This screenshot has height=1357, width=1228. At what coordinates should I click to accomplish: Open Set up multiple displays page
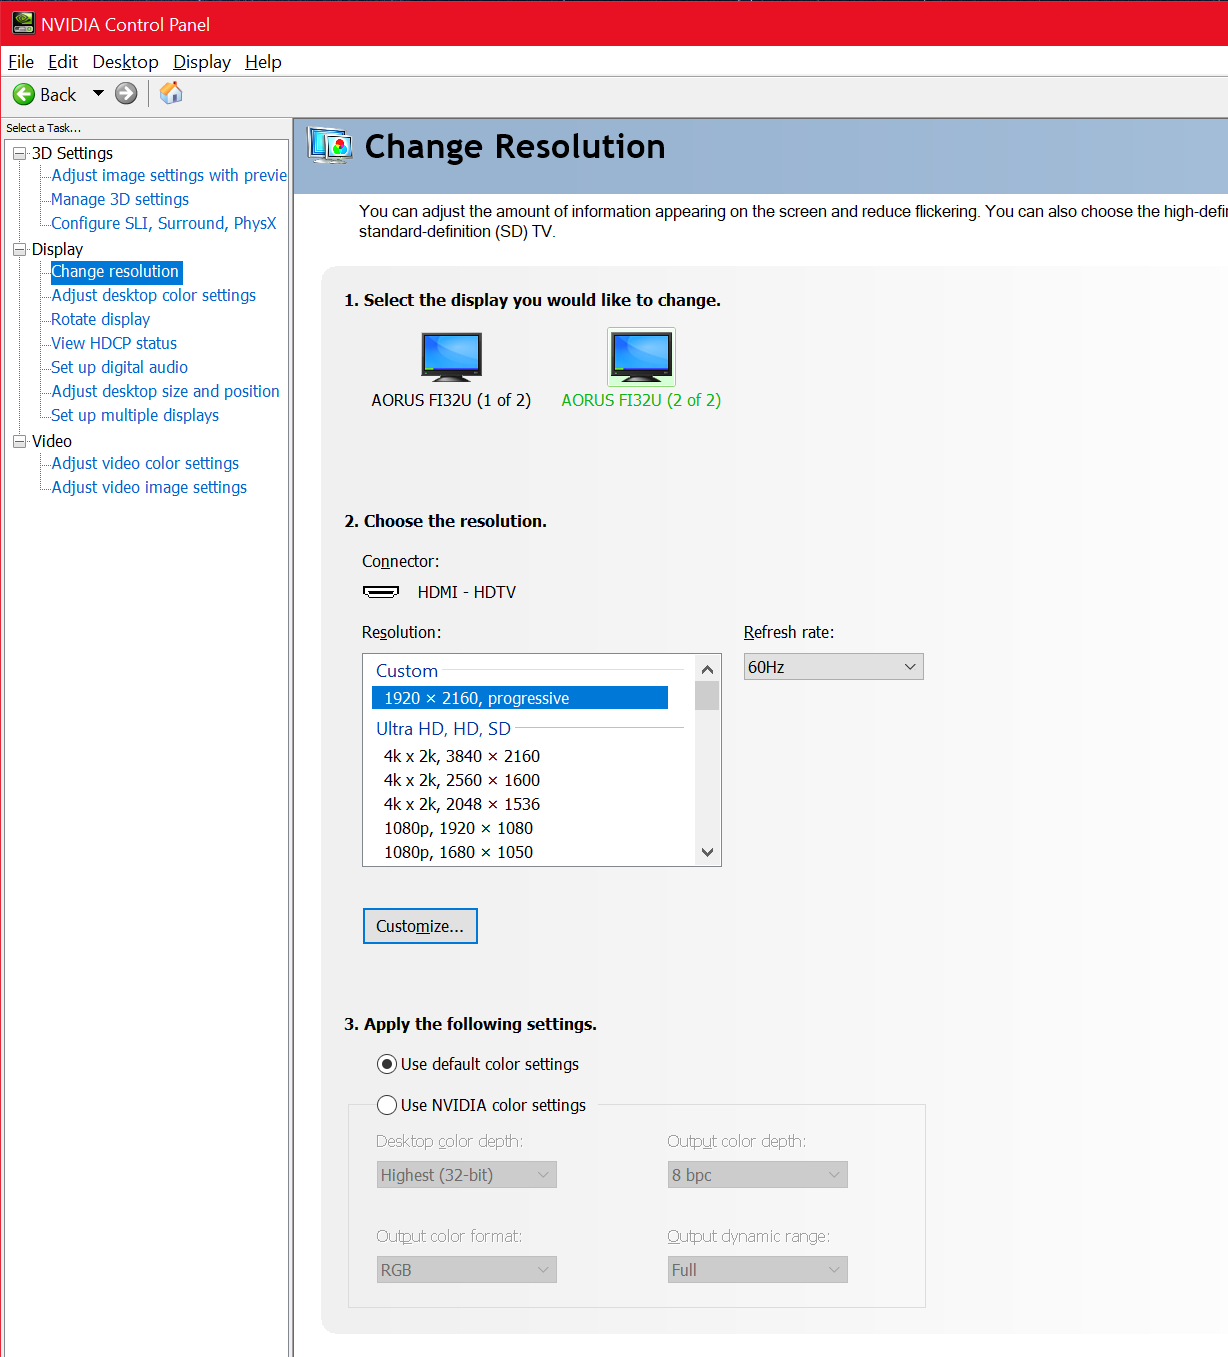coord(135,415)
